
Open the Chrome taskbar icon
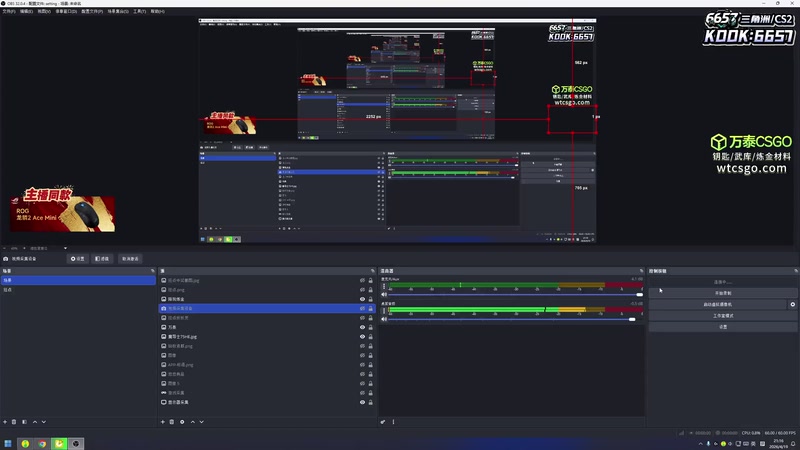pyautogui.click(x=42, y=443)
